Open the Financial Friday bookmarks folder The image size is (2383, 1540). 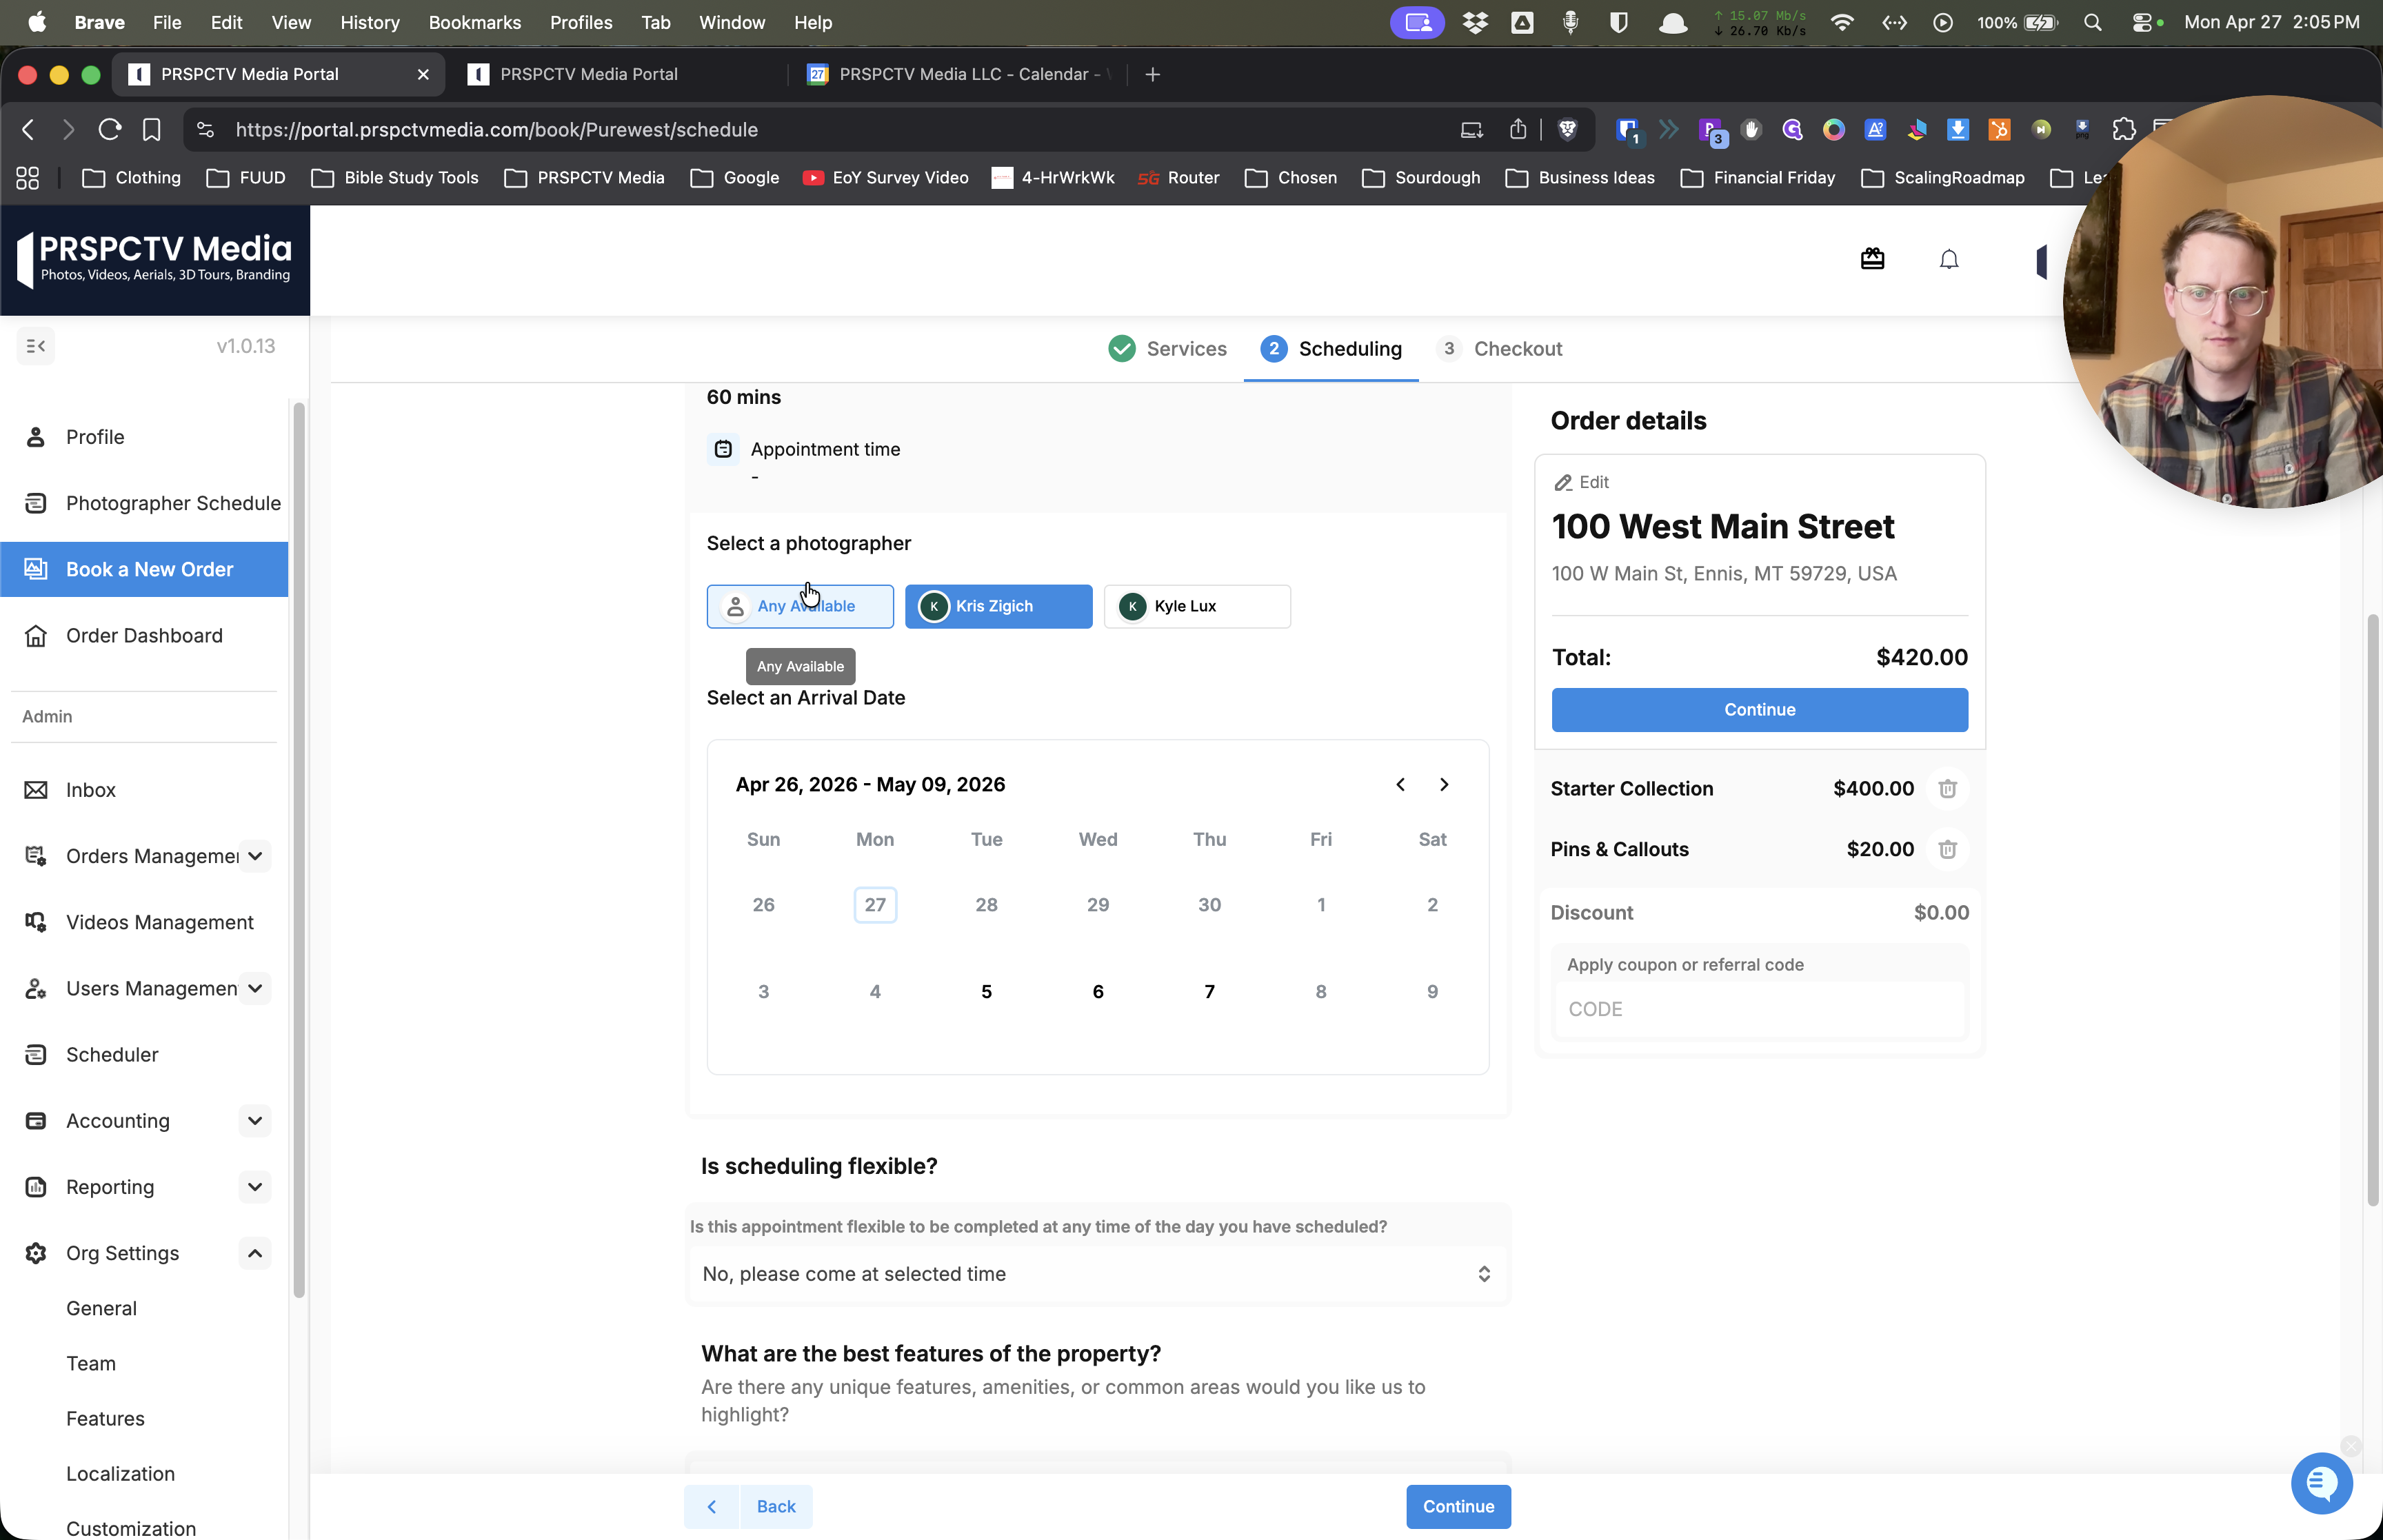1758,178
